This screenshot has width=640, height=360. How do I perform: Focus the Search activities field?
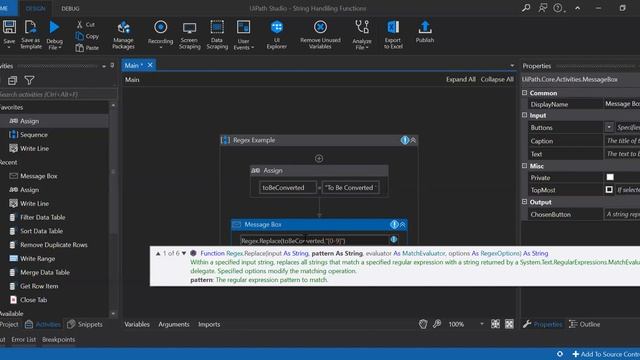tap(57, 94)
